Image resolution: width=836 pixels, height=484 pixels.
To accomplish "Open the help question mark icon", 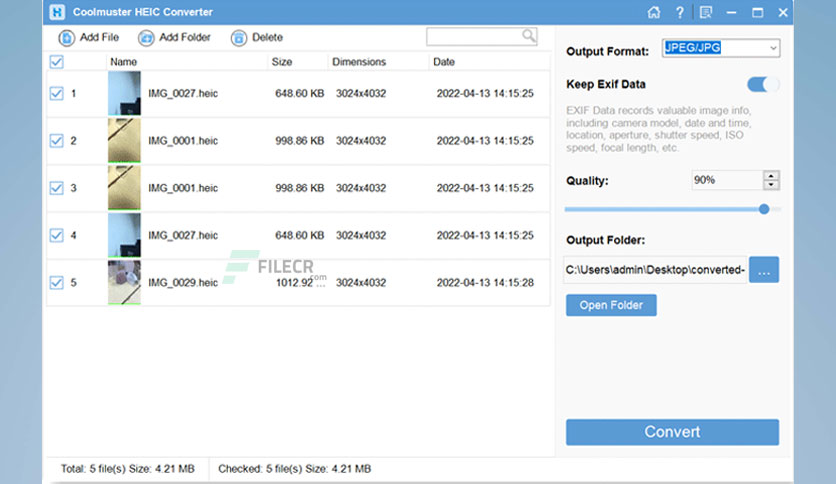I will tap(680, 12).
